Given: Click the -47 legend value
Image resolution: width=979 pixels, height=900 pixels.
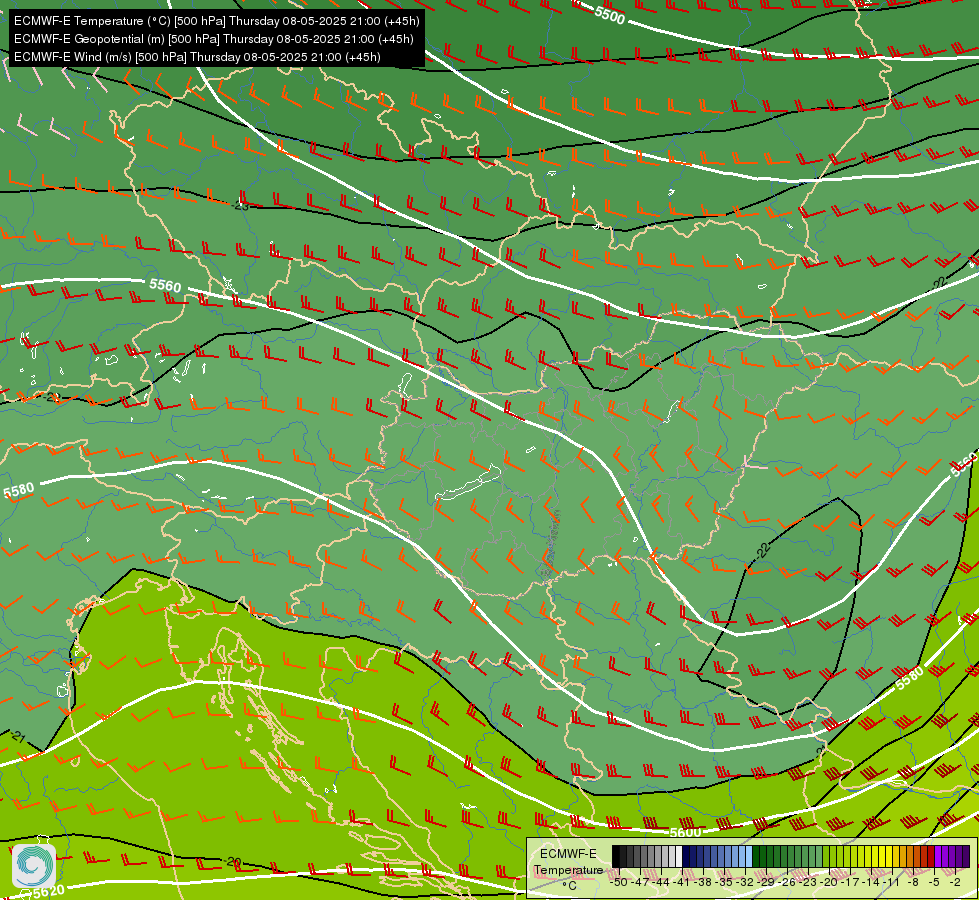Looking at the screenshot, I should [x=640, y=882].
